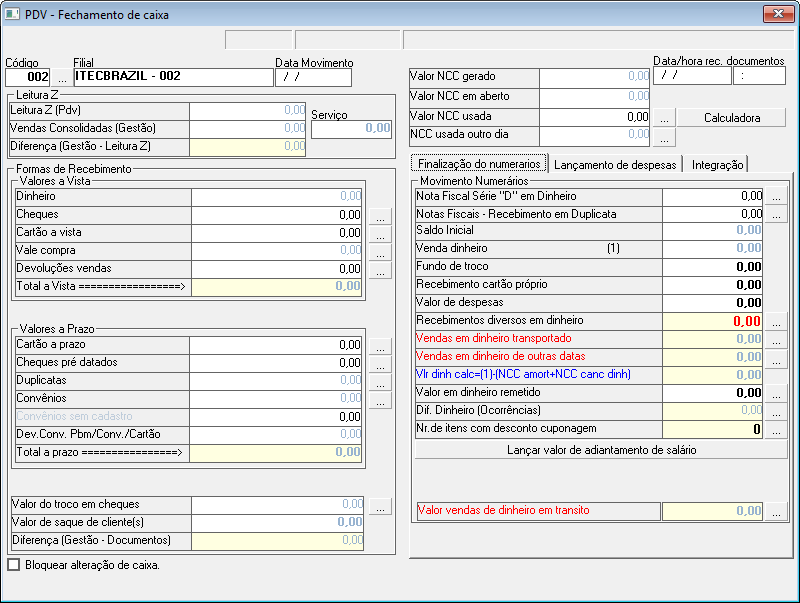Image resolution: width=800 pixels, height=603 pixels.
Task: Click the window icon in the title bar
Action: coord(12,14)
